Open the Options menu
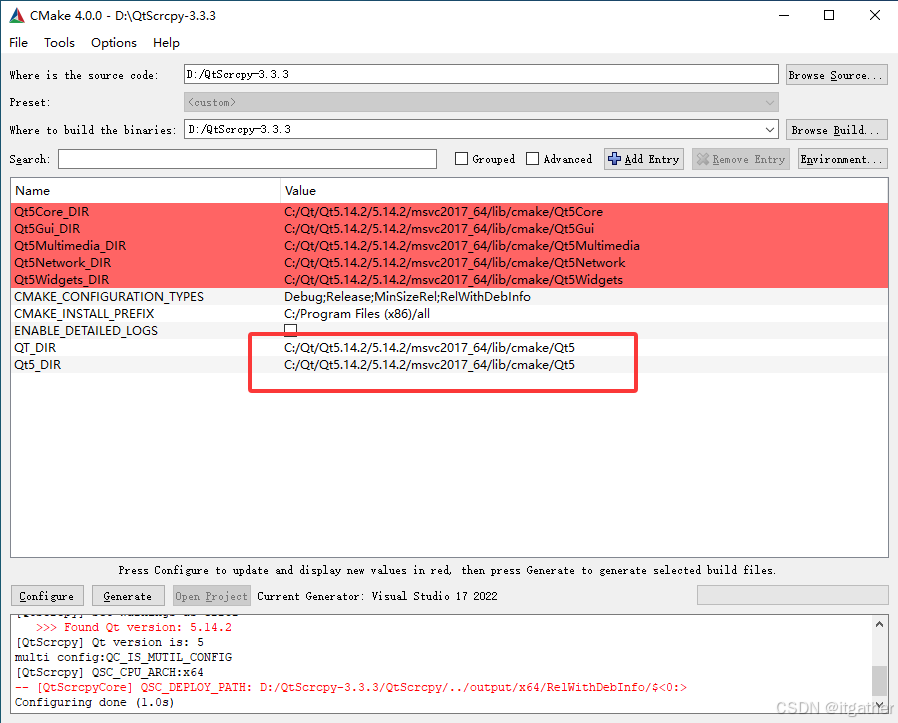 point(113,43)
